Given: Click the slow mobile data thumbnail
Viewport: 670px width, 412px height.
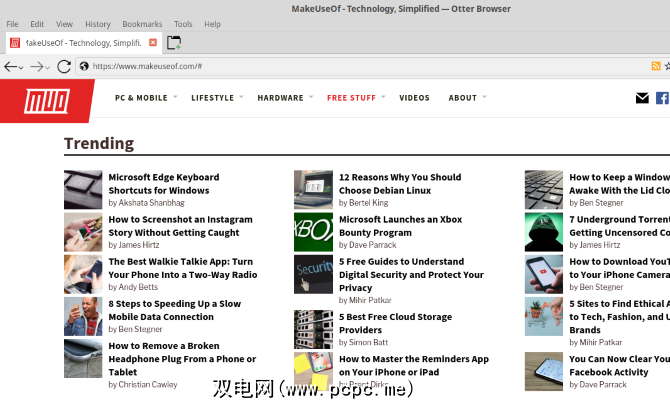Looking at the screenshot, I should point(83,316).
